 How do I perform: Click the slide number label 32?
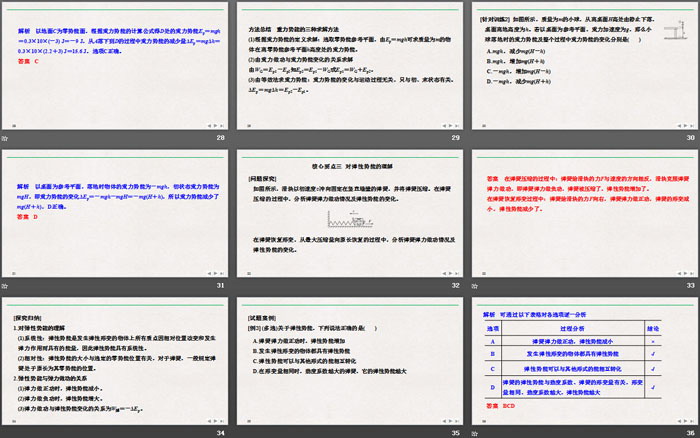455,286
